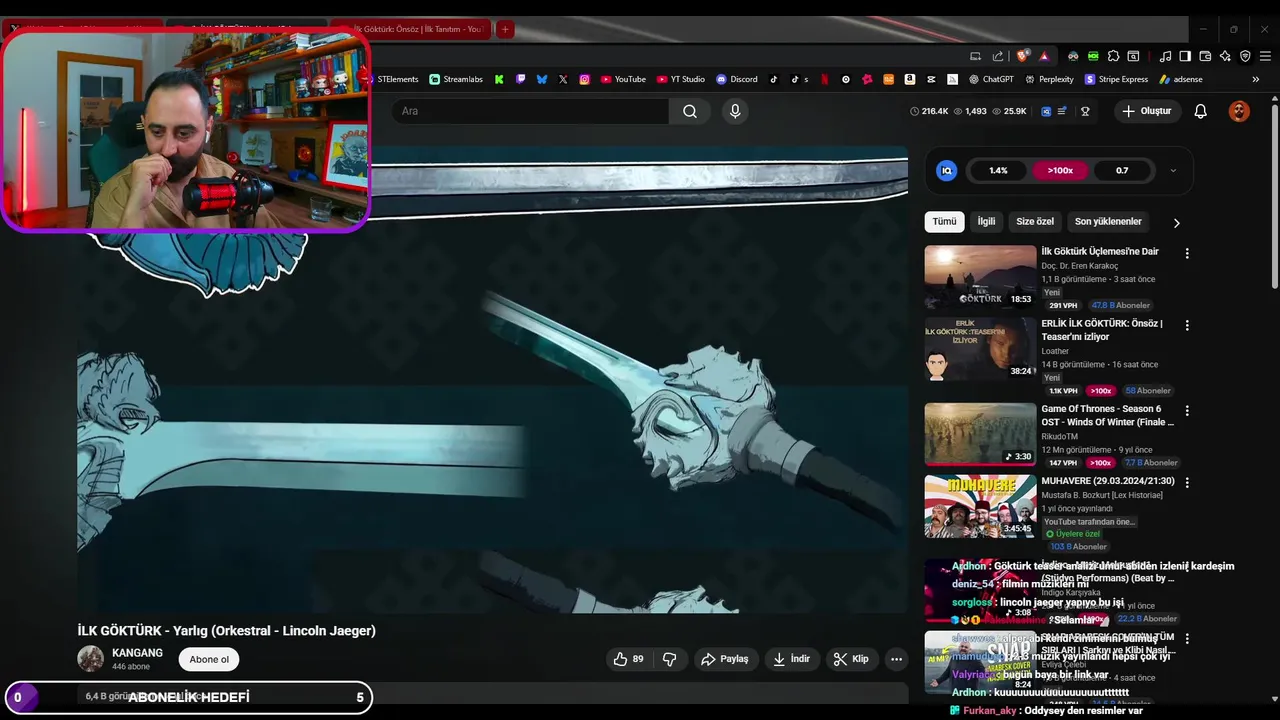This screenshot has width=1280, height=720.
Task: Select the Size özel filter chip
Action: coord(1035,221)
